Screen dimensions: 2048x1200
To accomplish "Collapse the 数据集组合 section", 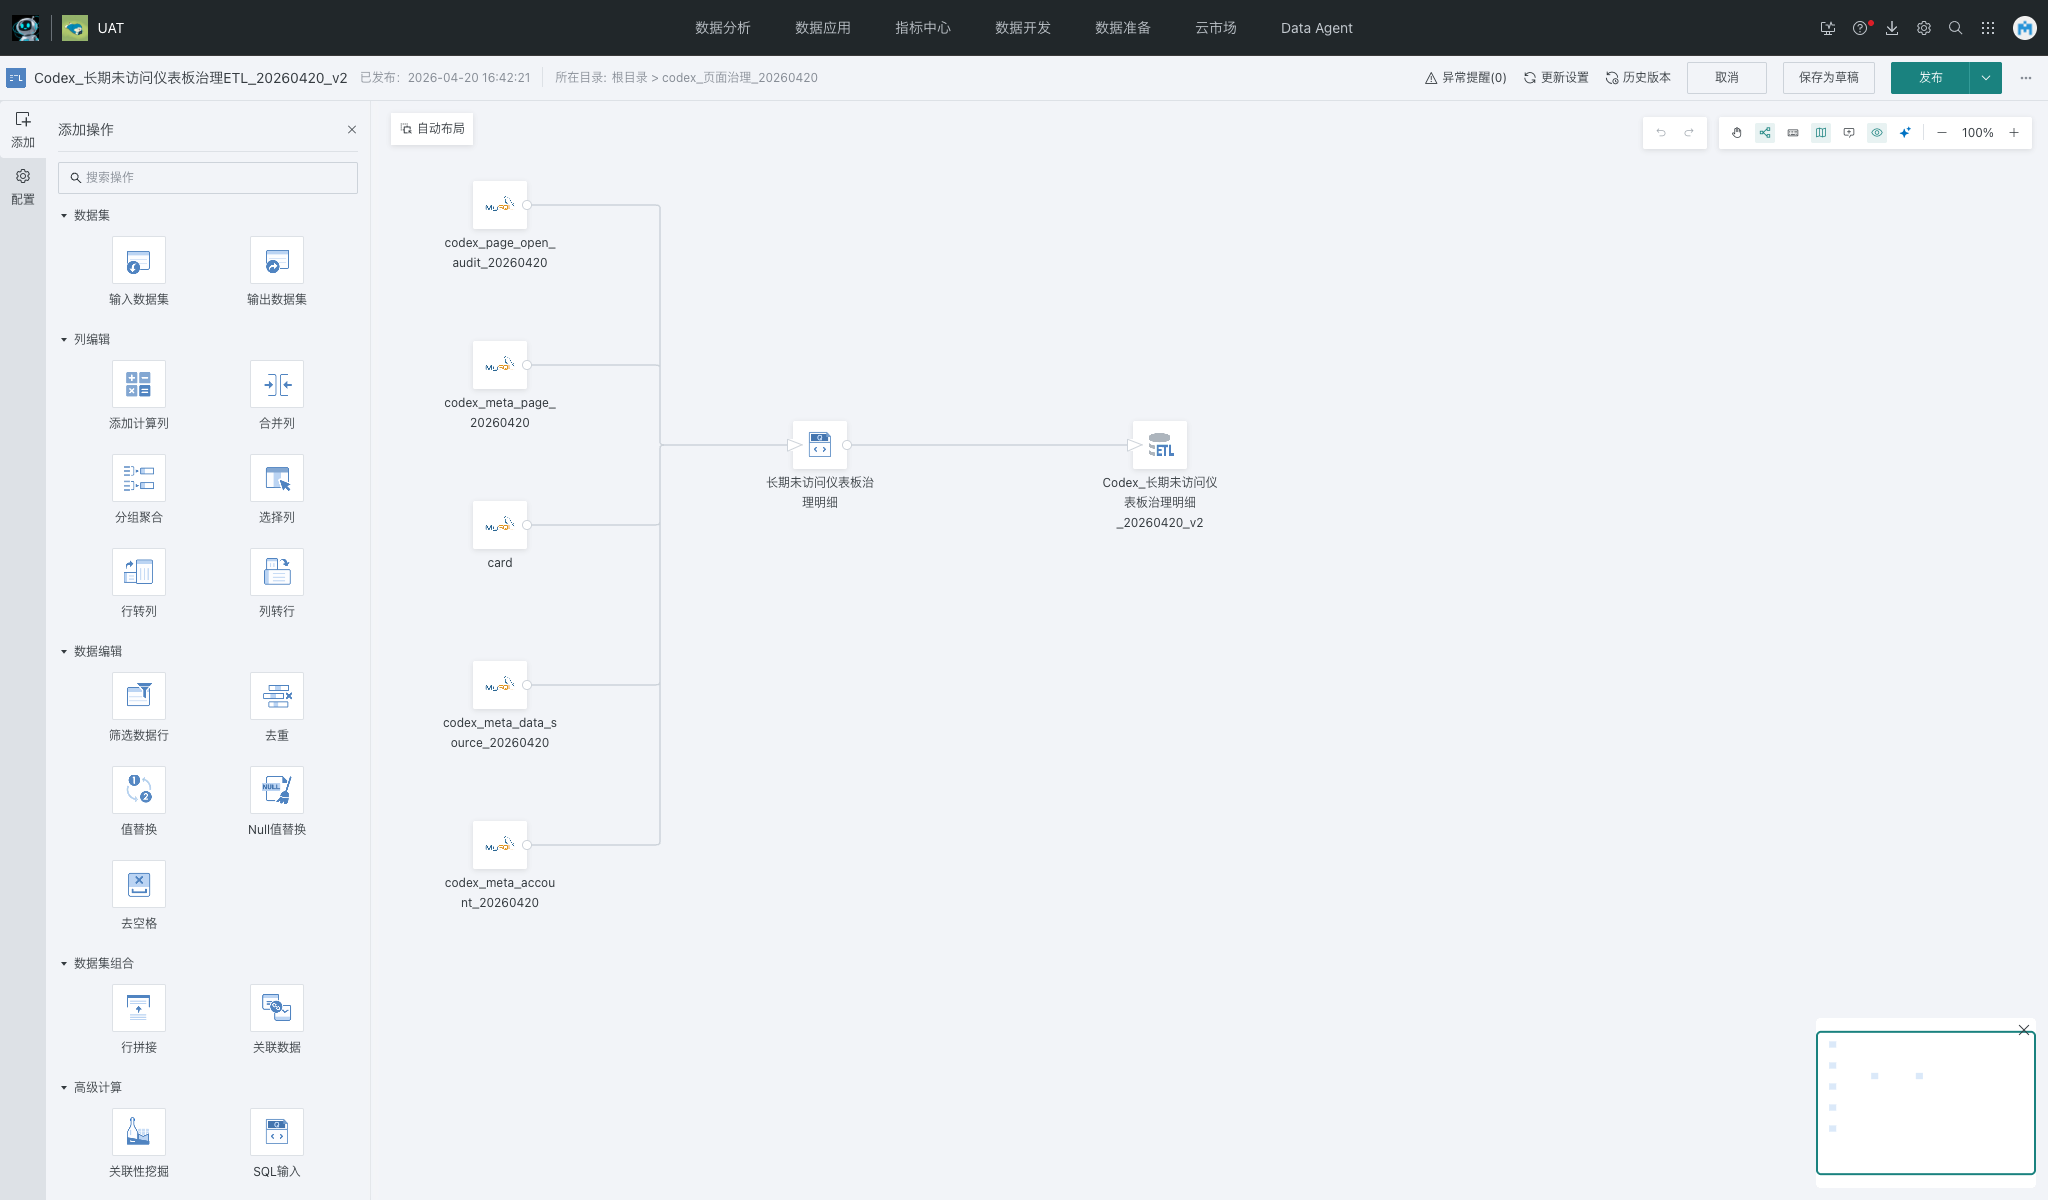I will [x=64, y=964].
